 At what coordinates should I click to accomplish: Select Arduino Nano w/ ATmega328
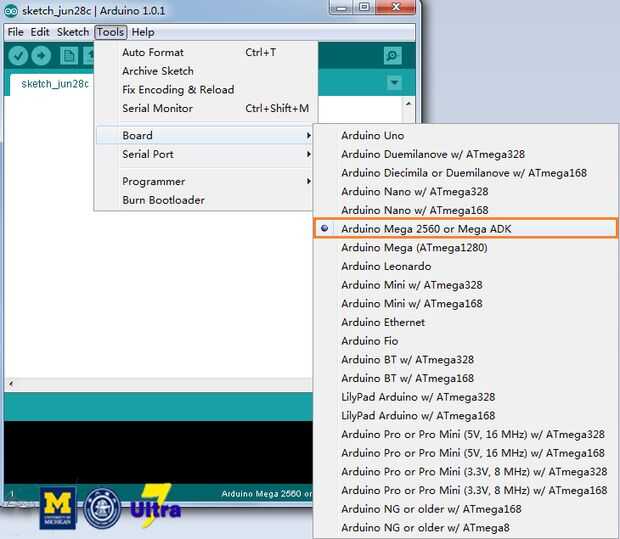(466, 192)
